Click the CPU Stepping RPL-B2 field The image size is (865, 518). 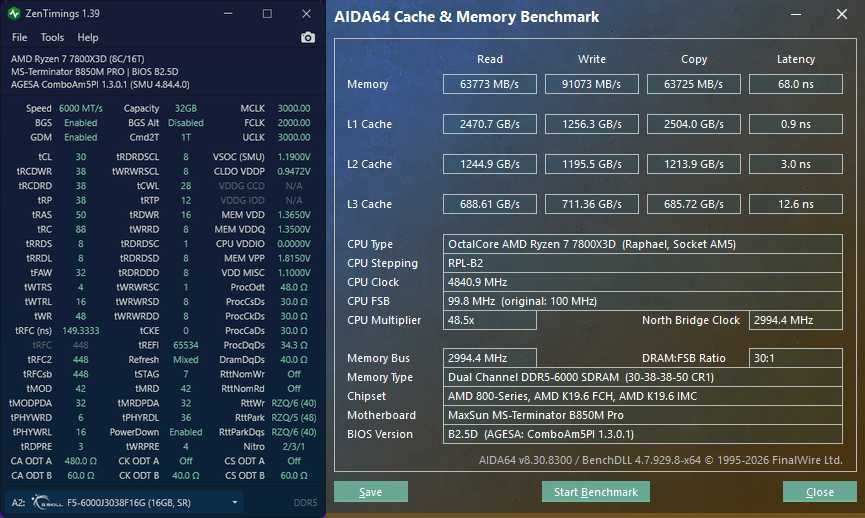(x=643, y=263)
